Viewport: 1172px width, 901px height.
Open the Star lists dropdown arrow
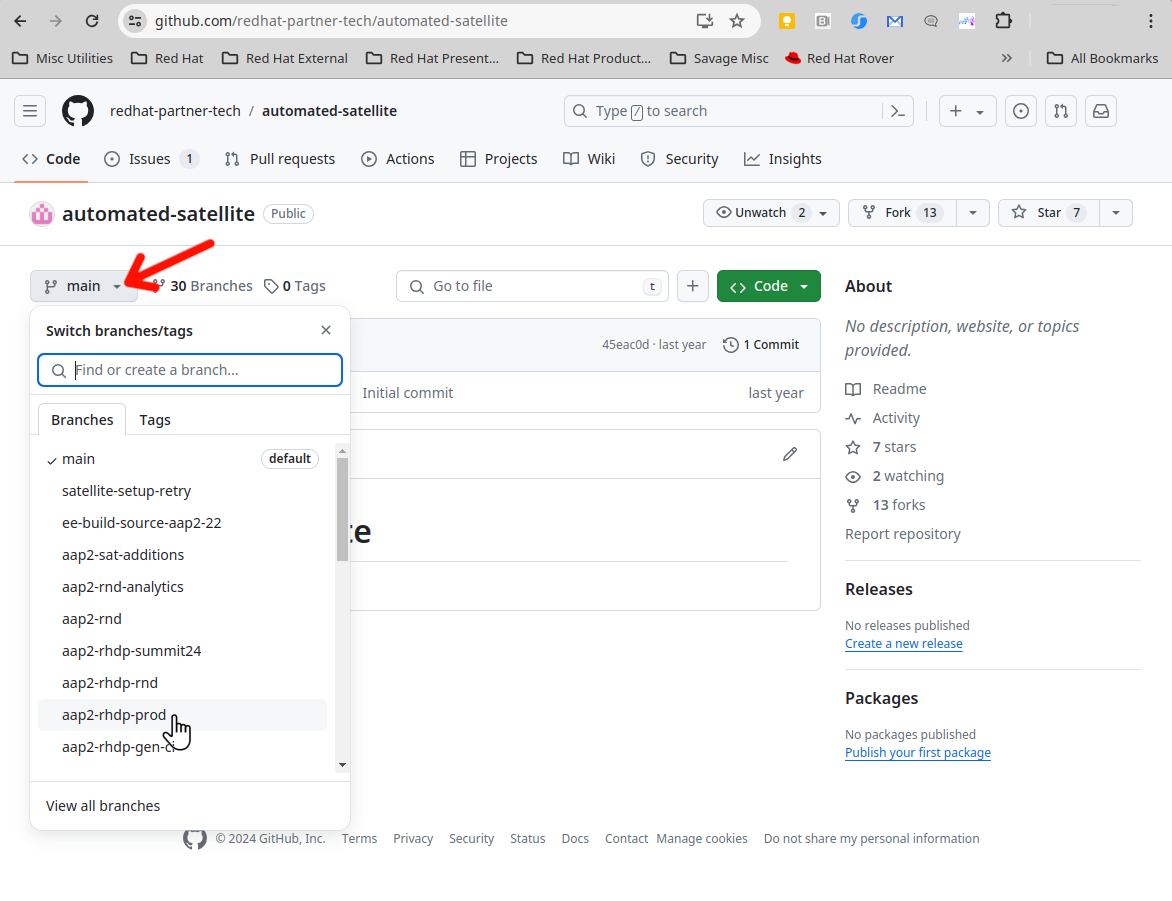click(1116, 213)
